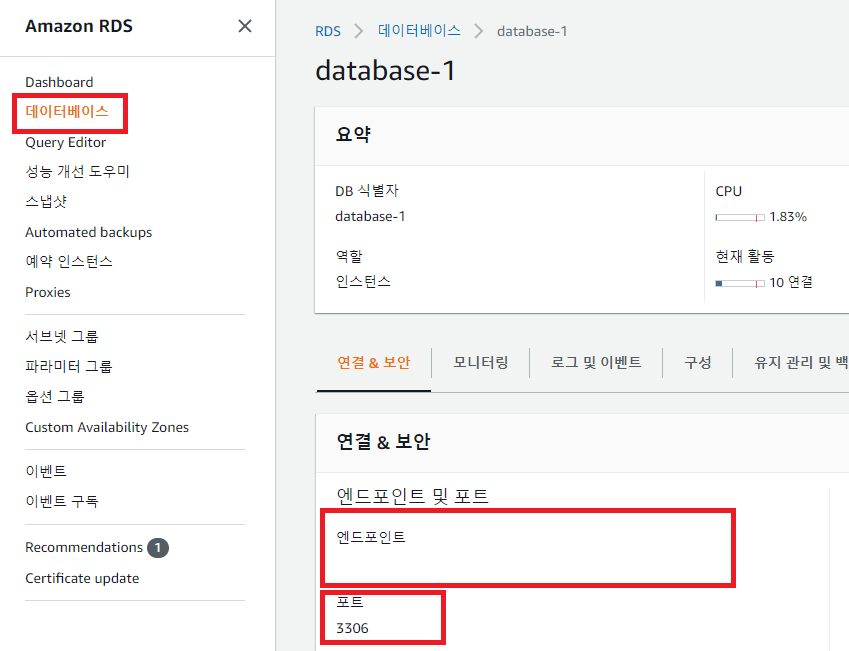
Task: Click the CPU usage meter bar
Action: pos(740,217)
